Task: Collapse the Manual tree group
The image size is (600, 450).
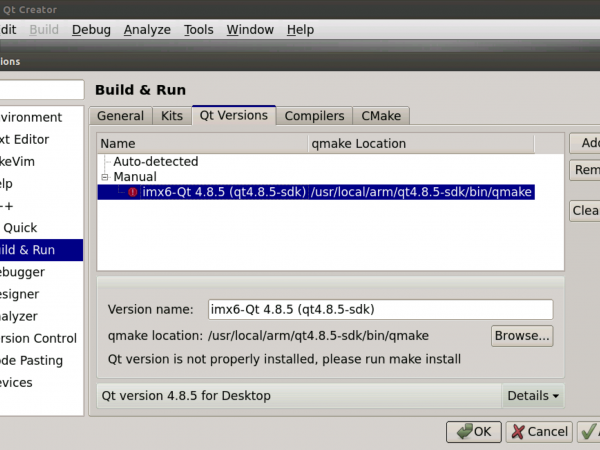Action: pyautogui.click(x=104, y=177)
